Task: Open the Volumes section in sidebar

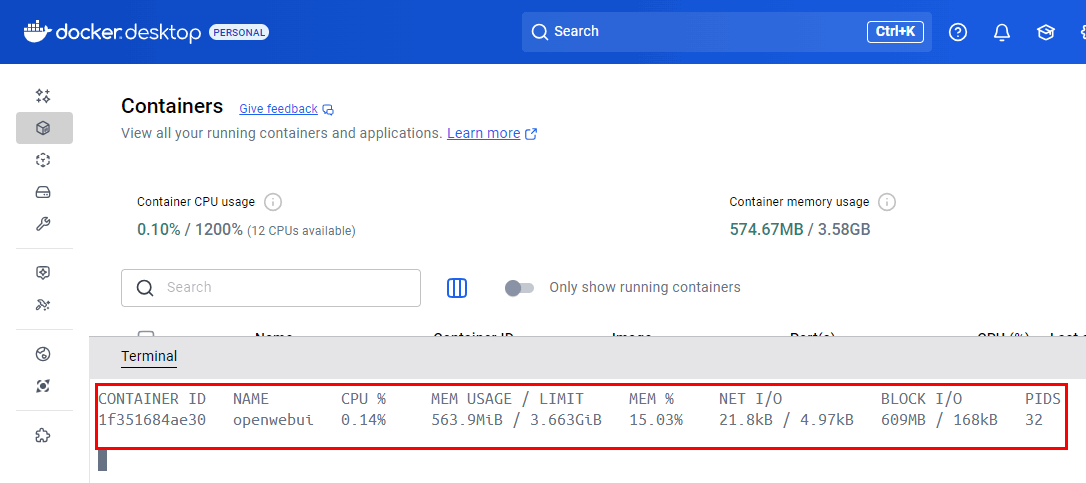Action: (x=43, y=192)
